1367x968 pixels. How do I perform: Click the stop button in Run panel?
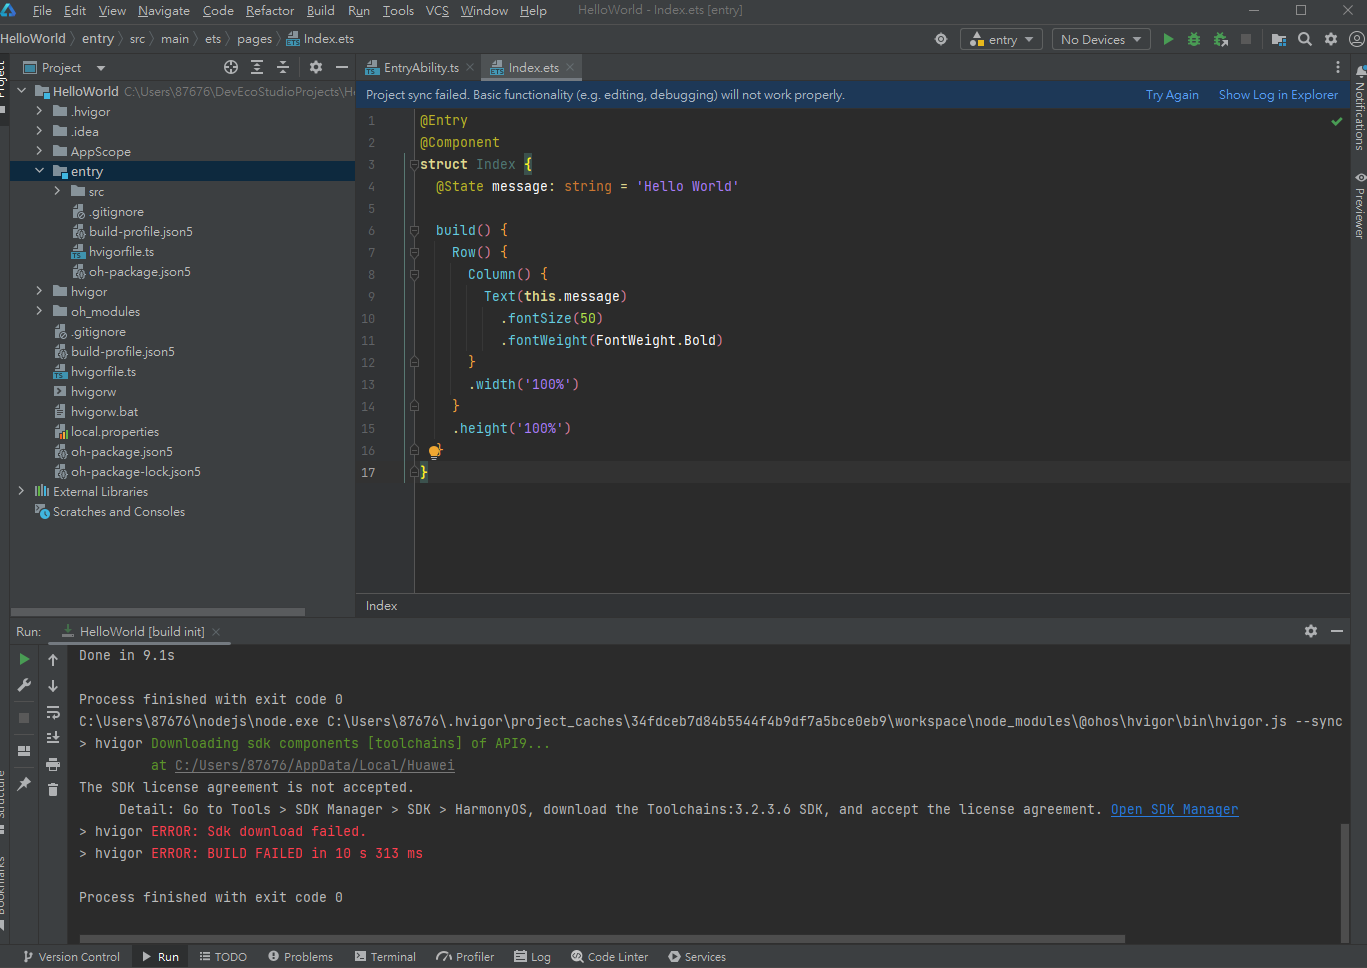click(24, 718)
